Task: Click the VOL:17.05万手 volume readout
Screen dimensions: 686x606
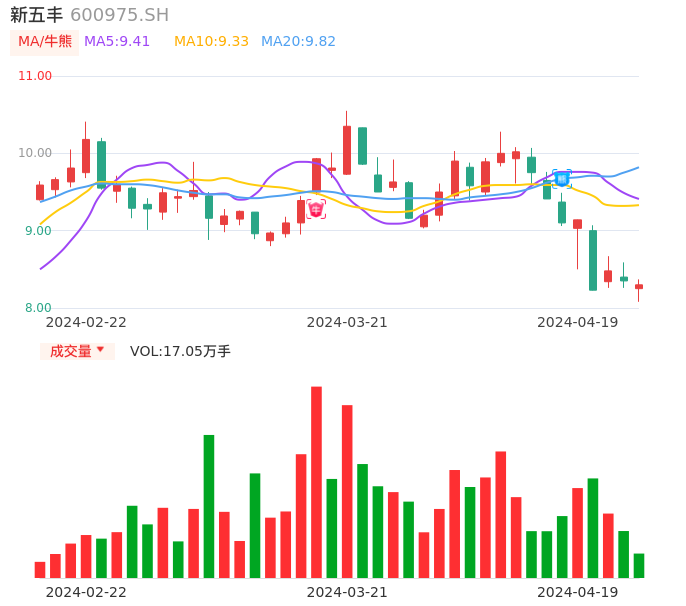Action: coord(180,351)
